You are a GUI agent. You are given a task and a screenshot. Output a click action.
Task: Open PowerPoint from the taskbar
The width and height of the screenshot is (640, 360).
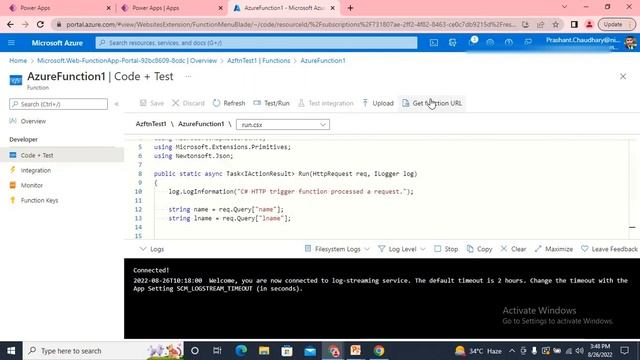click(x=356, y=351)
